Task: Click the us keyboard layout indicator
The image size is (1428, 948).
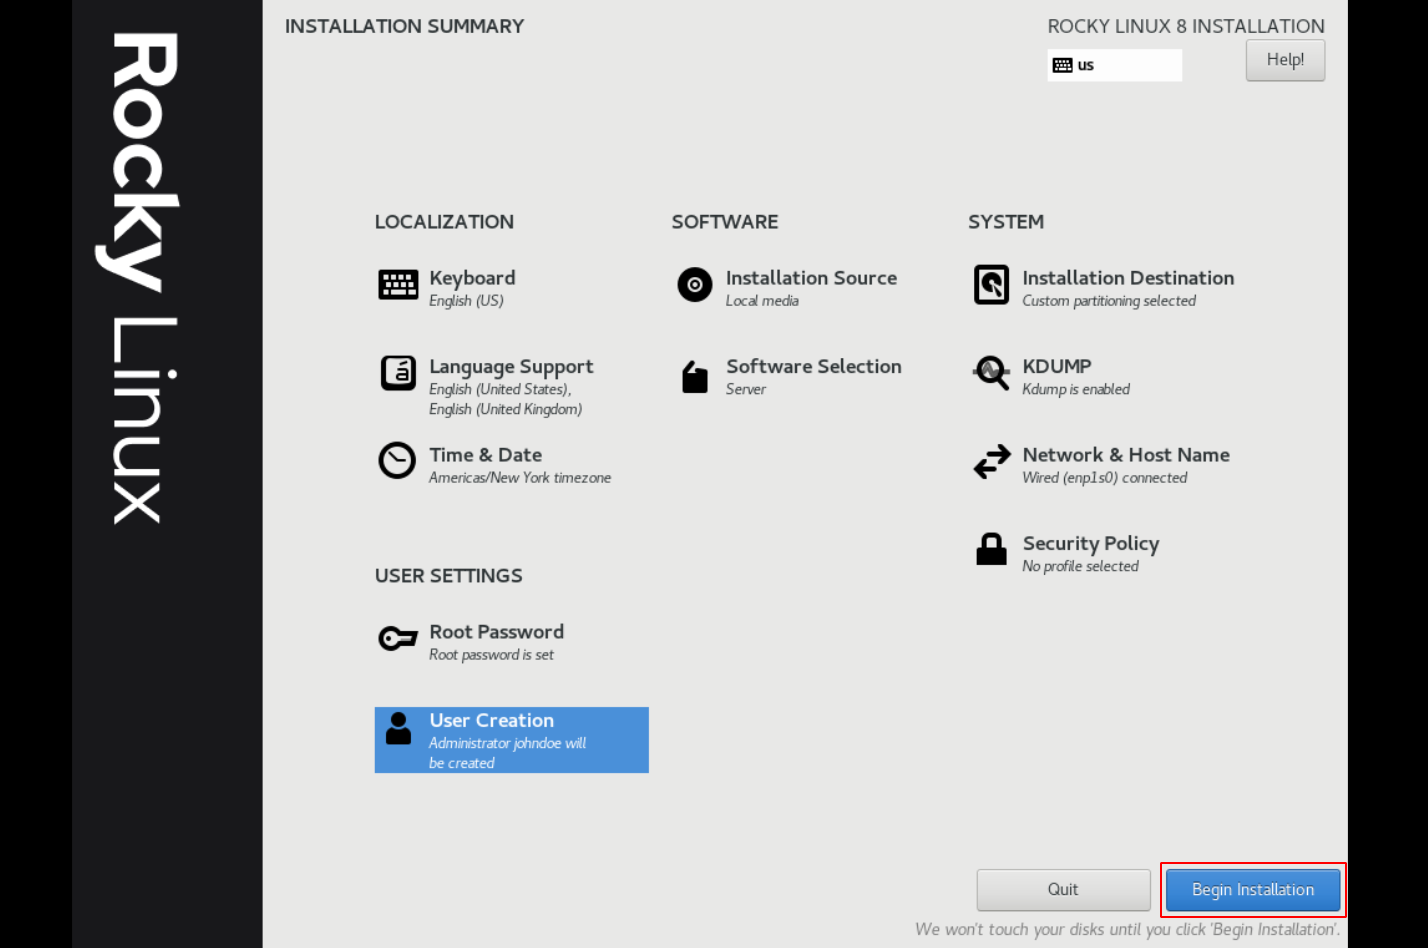Action: click(x=1114, y=65)
